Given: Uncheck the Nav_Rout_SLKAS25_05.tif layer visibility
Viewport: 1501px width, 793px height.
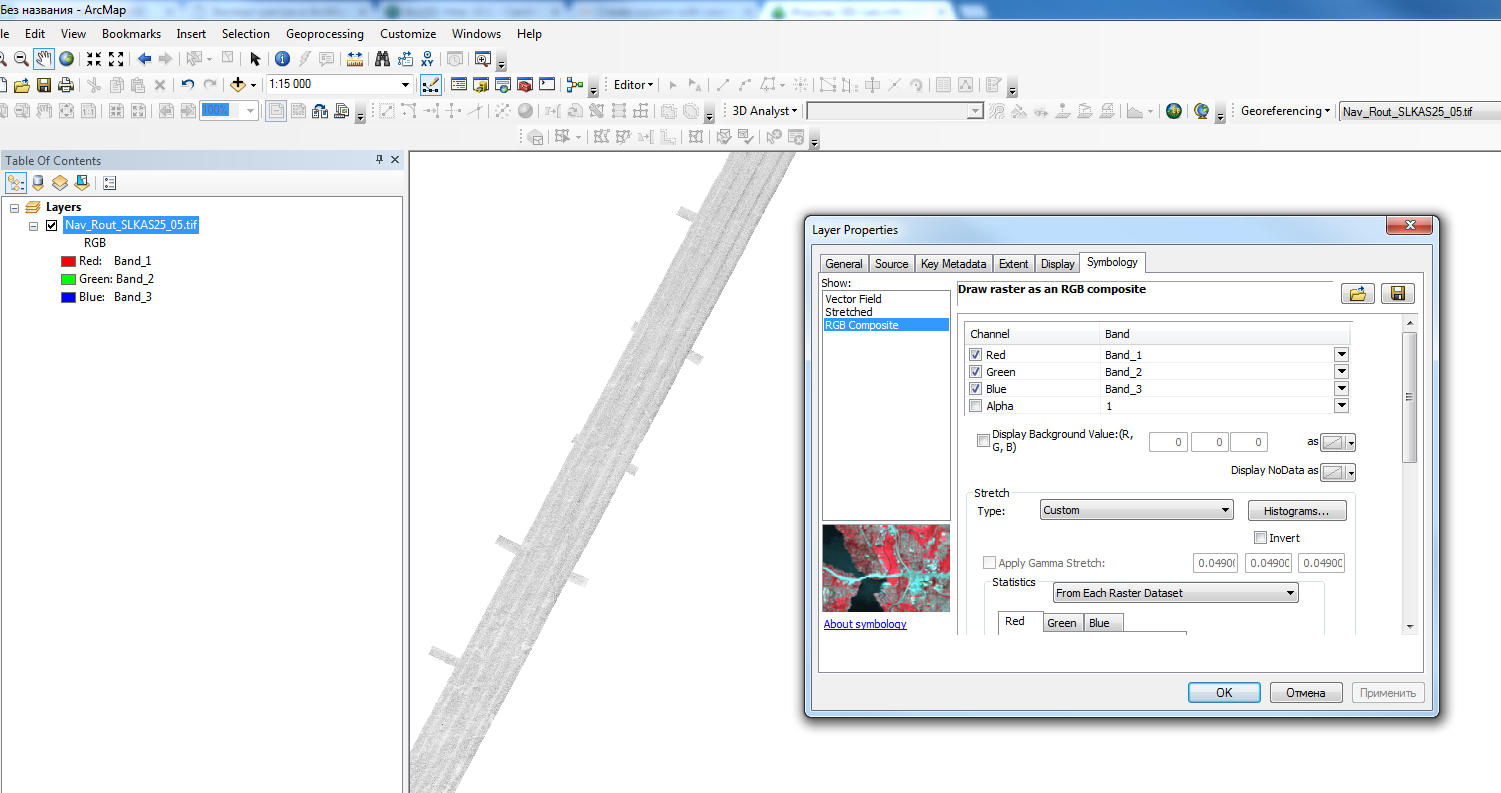Looking at the screenshot, I should point(52,226).
